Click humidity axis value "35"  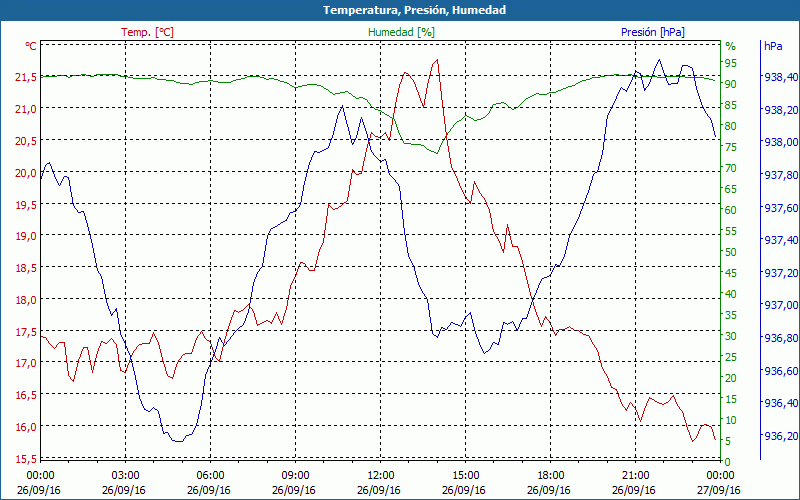731,315
